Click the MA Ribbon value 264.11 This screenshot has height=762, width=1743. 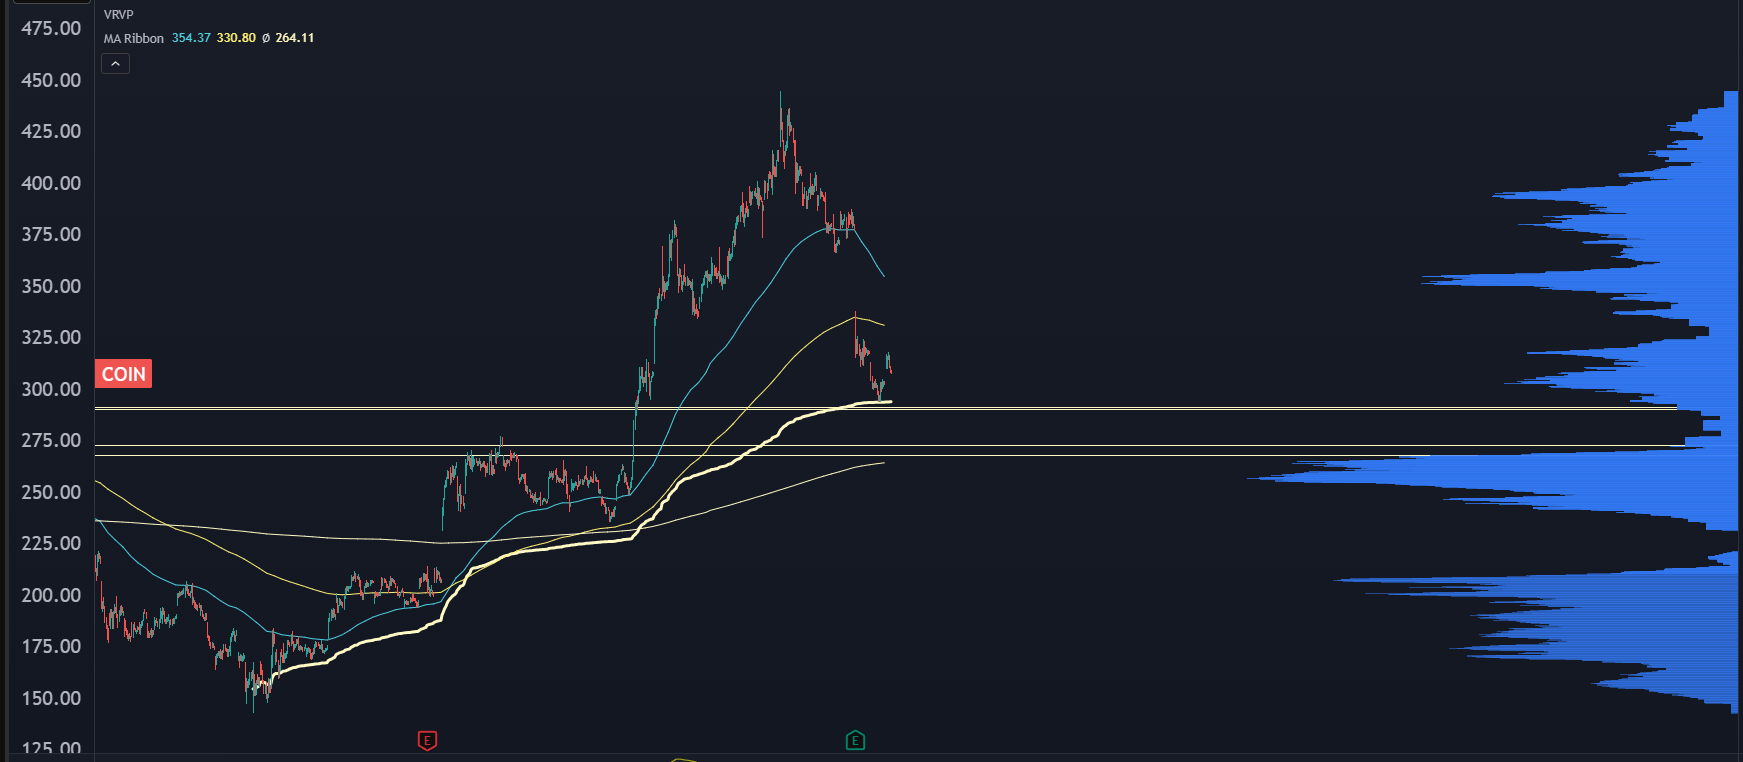[295, 38]
